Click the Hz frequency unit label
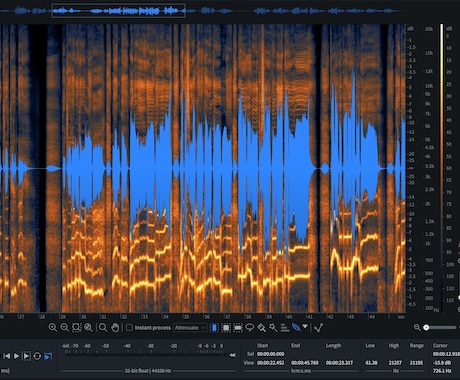This screenshot has height=380, width=460. [x=395, y=371]
